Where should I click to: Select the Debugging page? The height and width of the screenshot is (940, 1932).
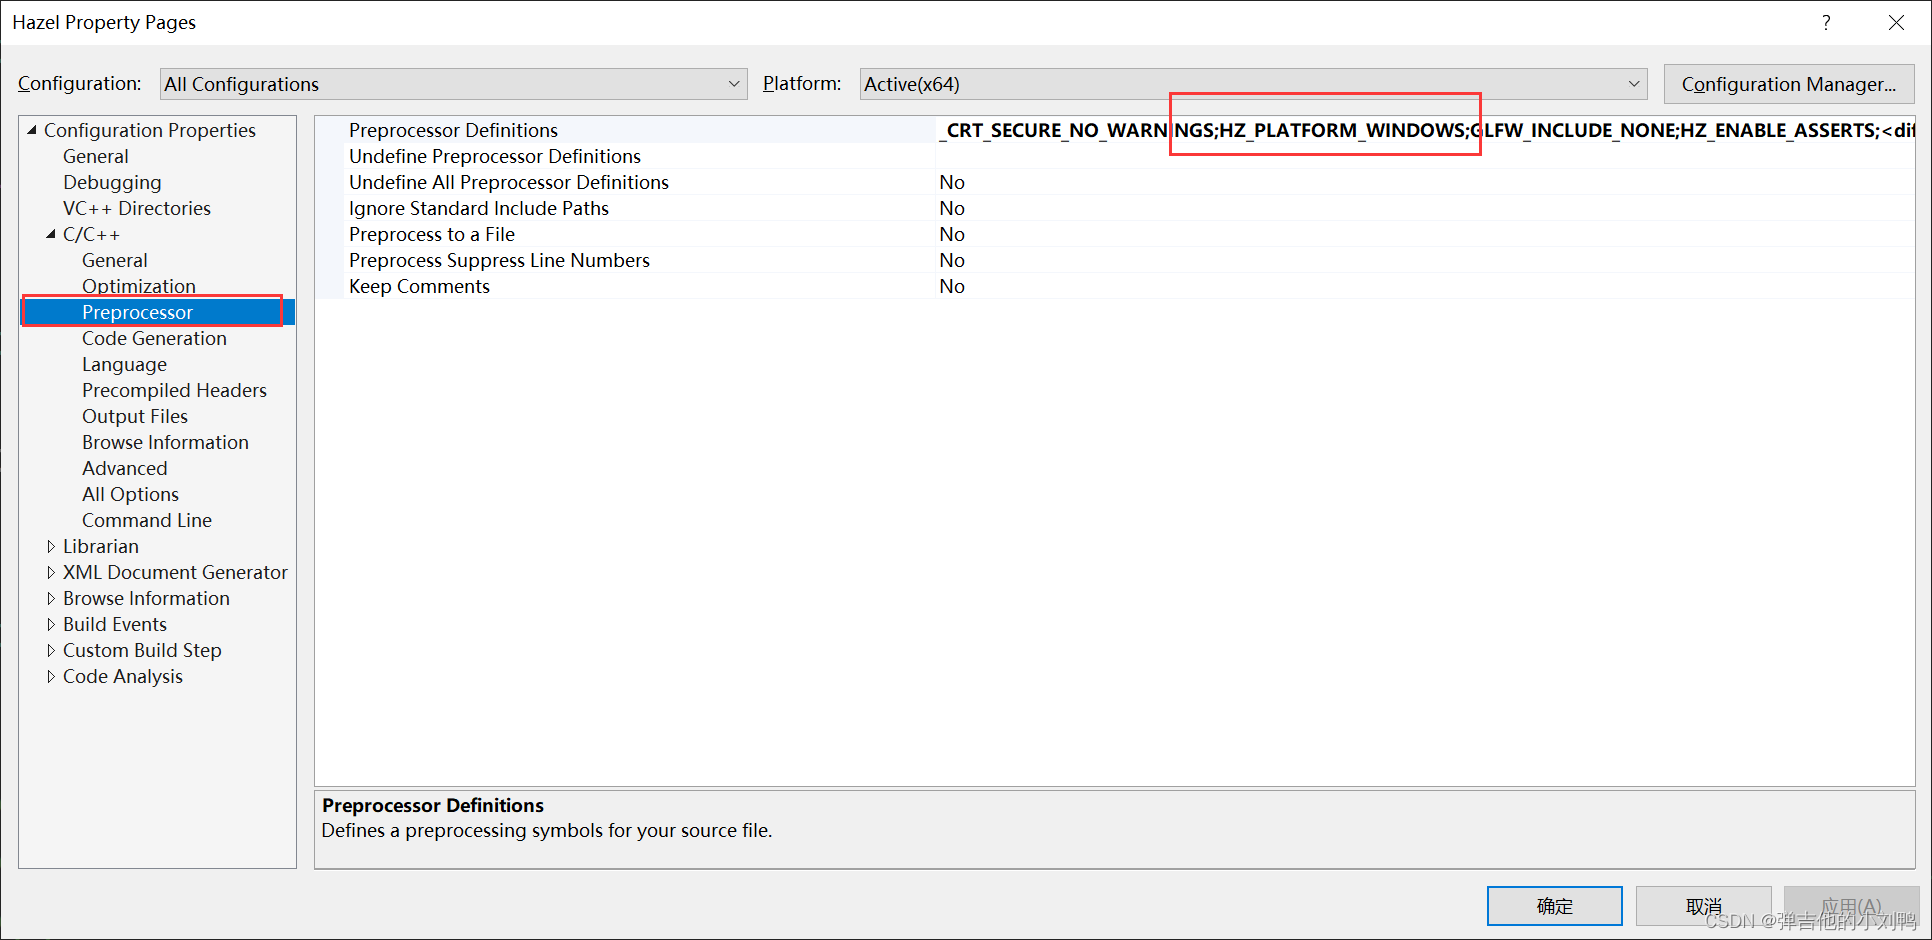pos(112,182)
